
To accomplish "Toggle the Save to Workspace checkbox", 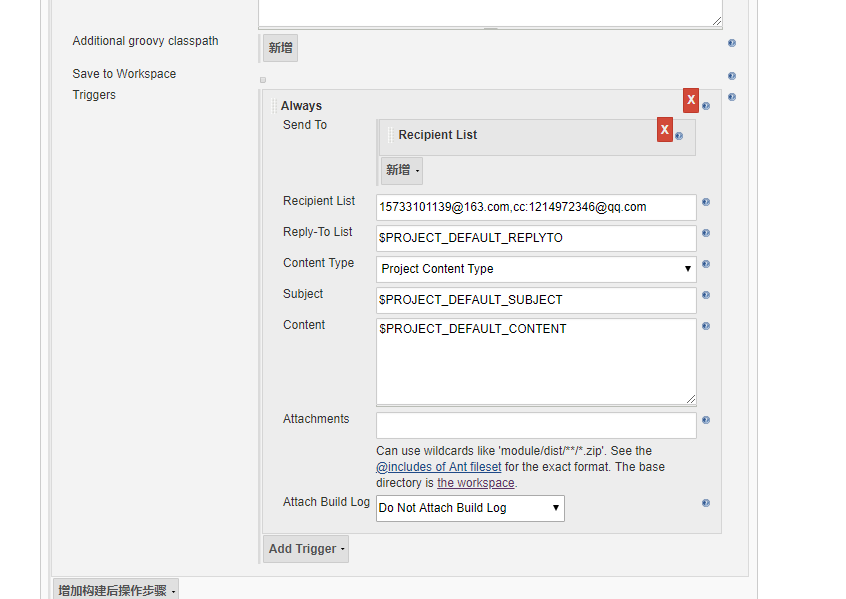I will pos(263,80).
